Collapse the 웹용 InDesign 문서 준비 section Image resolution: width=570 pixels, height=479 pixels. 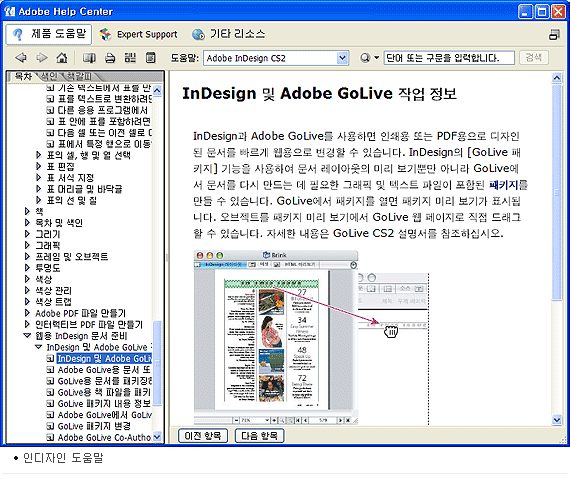point(27,335)
